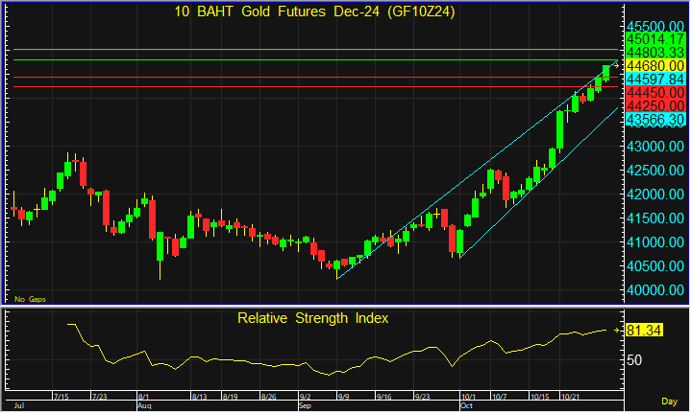Click the 45014.17 green price tag

pos(654,38)
